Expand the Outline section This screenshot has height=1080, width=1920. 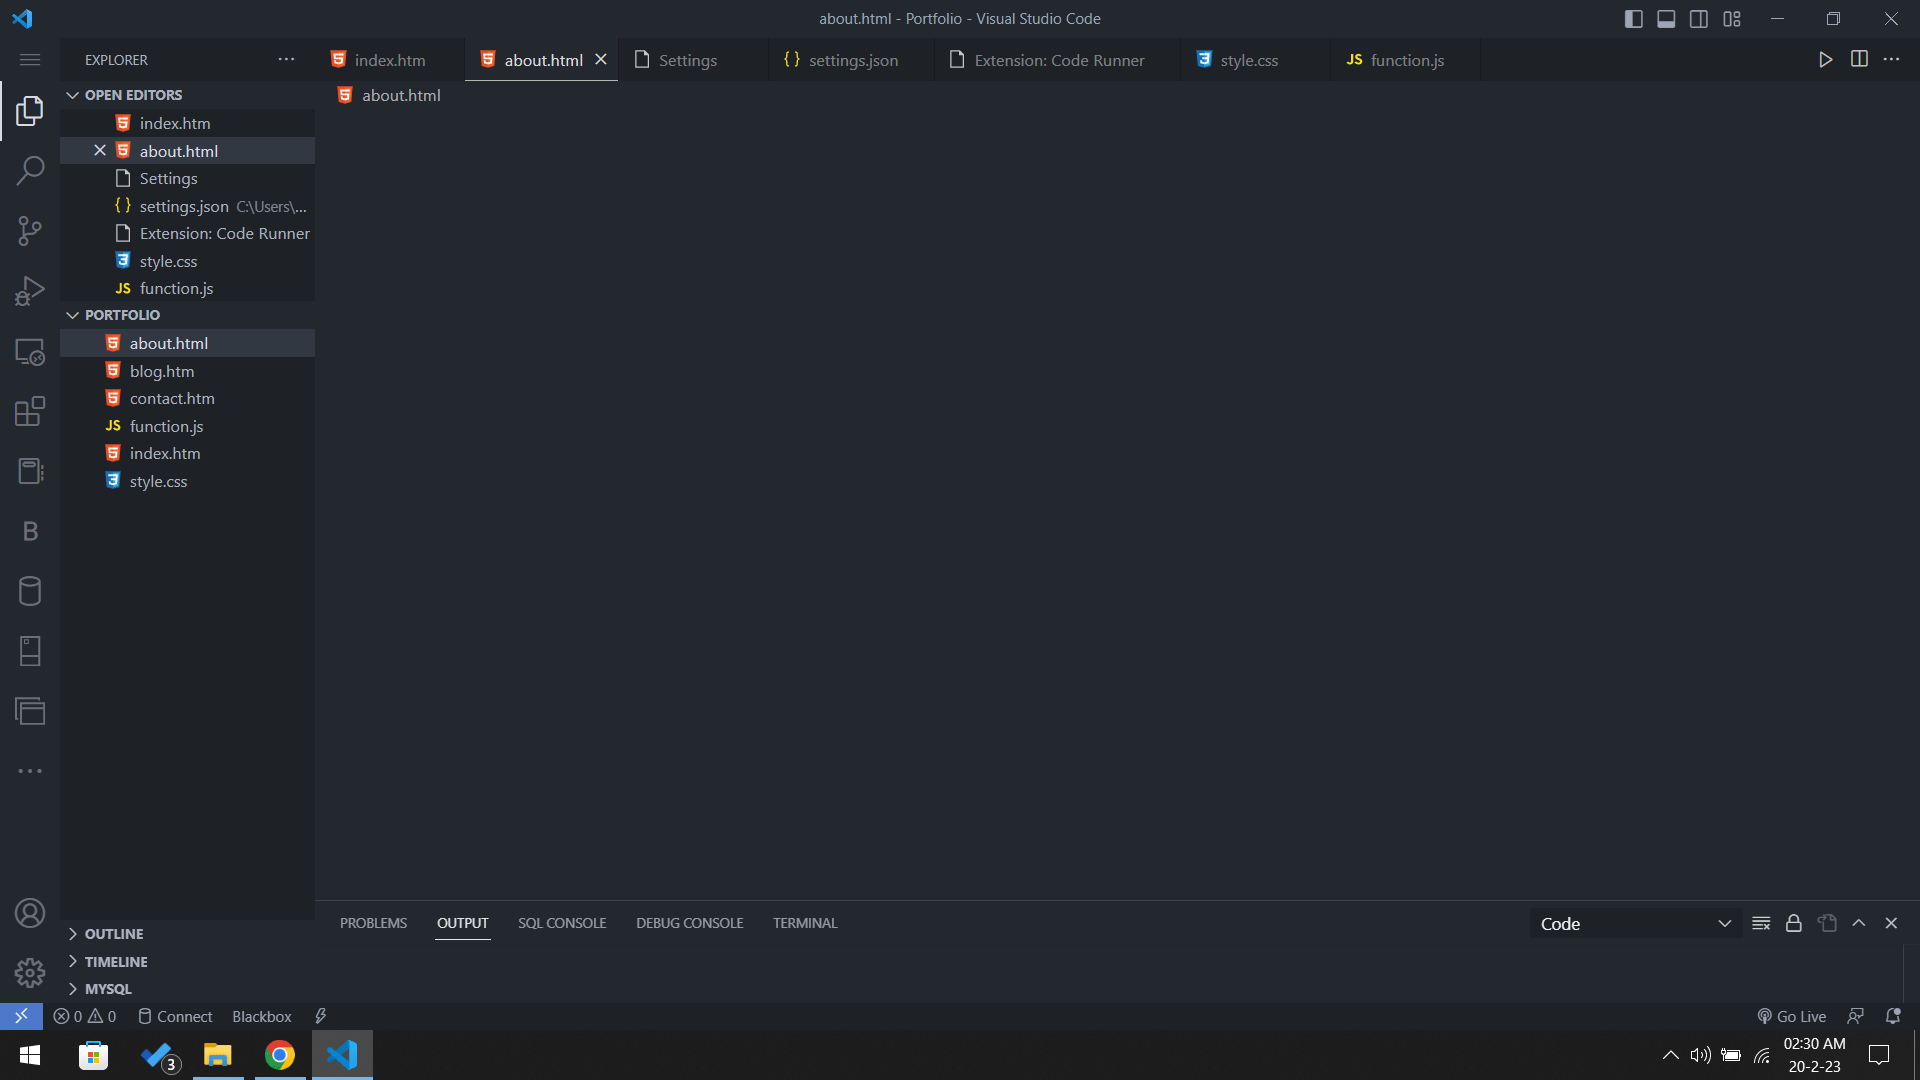(113, 934)
